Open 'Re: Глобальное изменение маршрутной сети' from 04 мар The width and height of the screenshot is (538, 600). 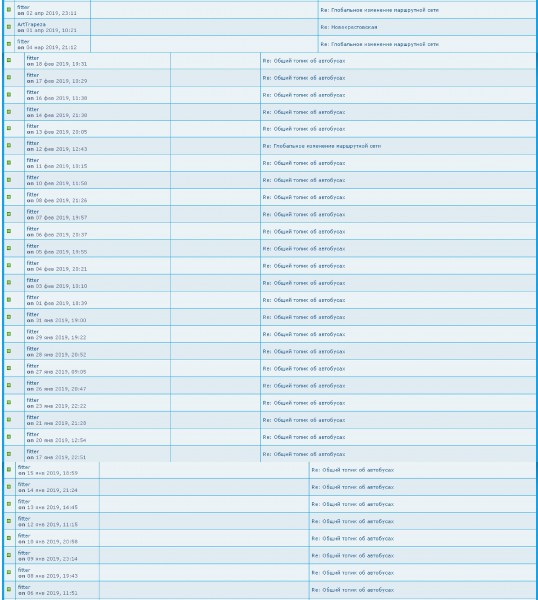(380, 44)
